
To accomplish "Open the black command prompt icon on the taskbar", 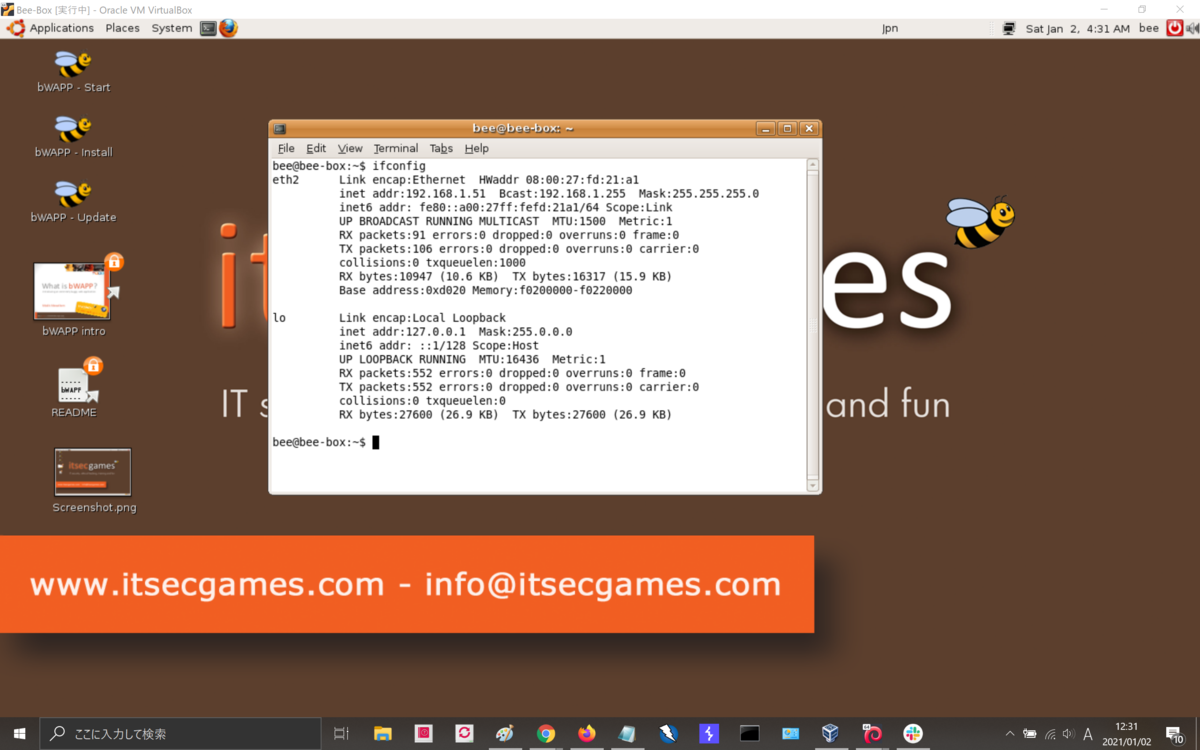I will coord(749,733).
